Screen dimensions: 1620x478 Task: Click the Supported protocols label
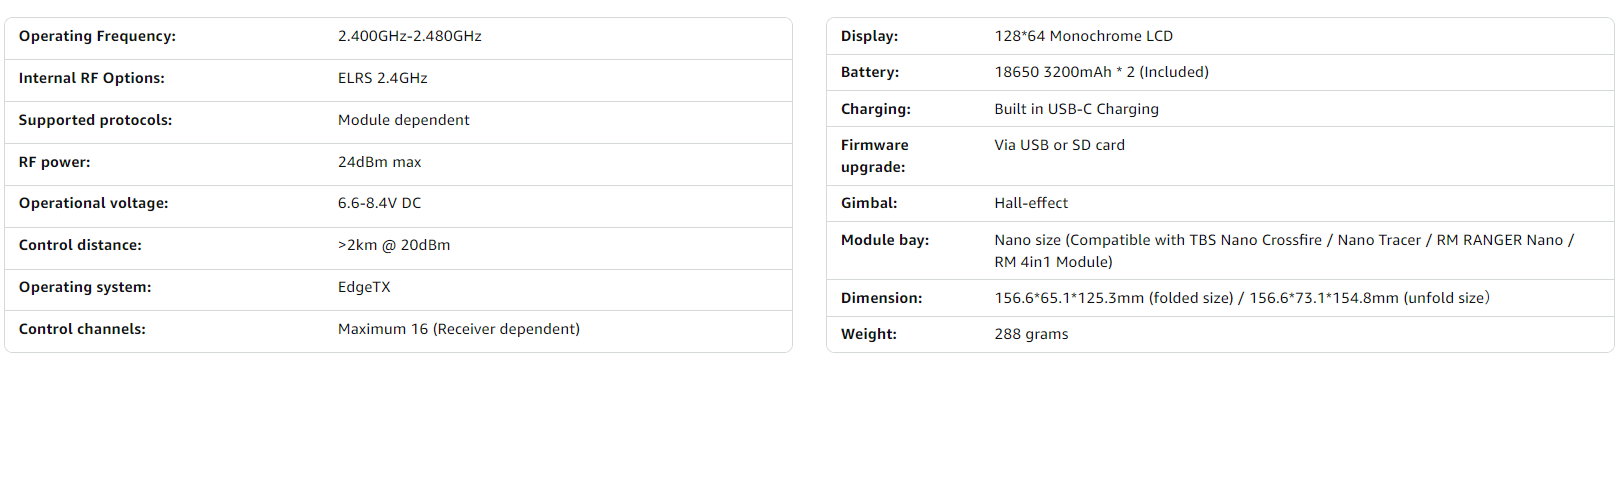tap(95, 120)
